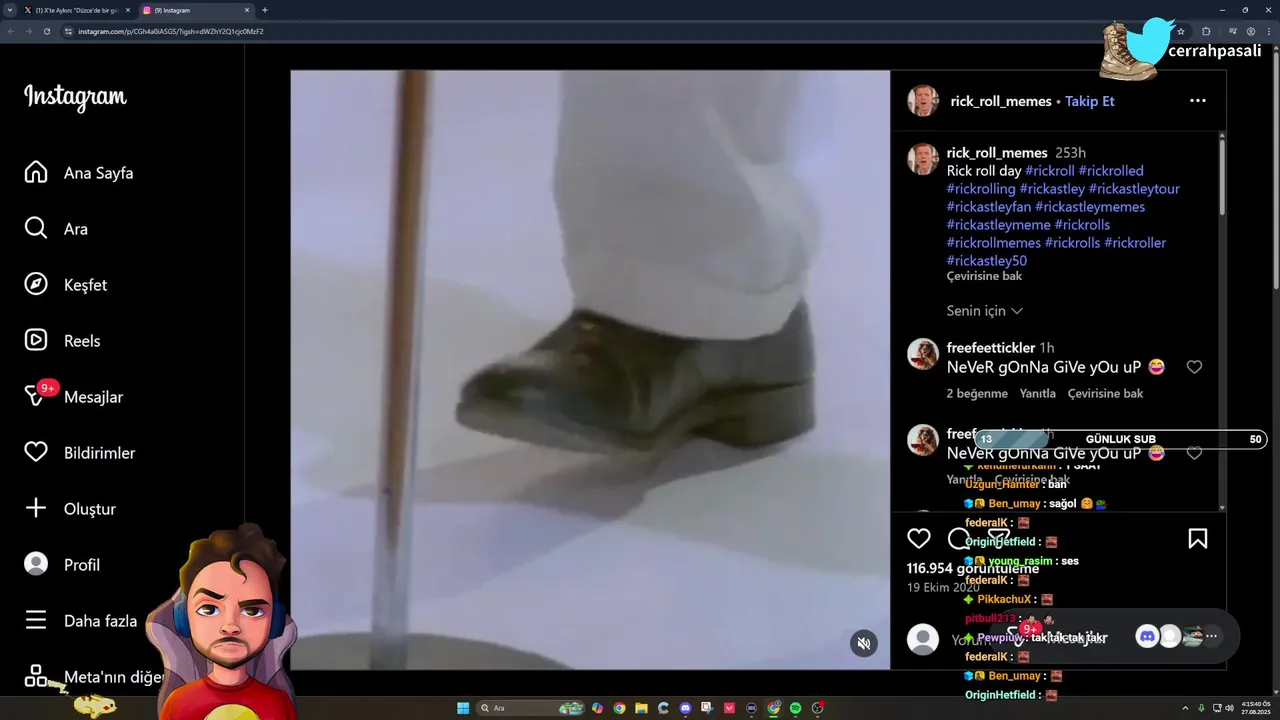Open 2 beğenme likes on first comment
The image size is (1280, 720).
click(977, 393)
